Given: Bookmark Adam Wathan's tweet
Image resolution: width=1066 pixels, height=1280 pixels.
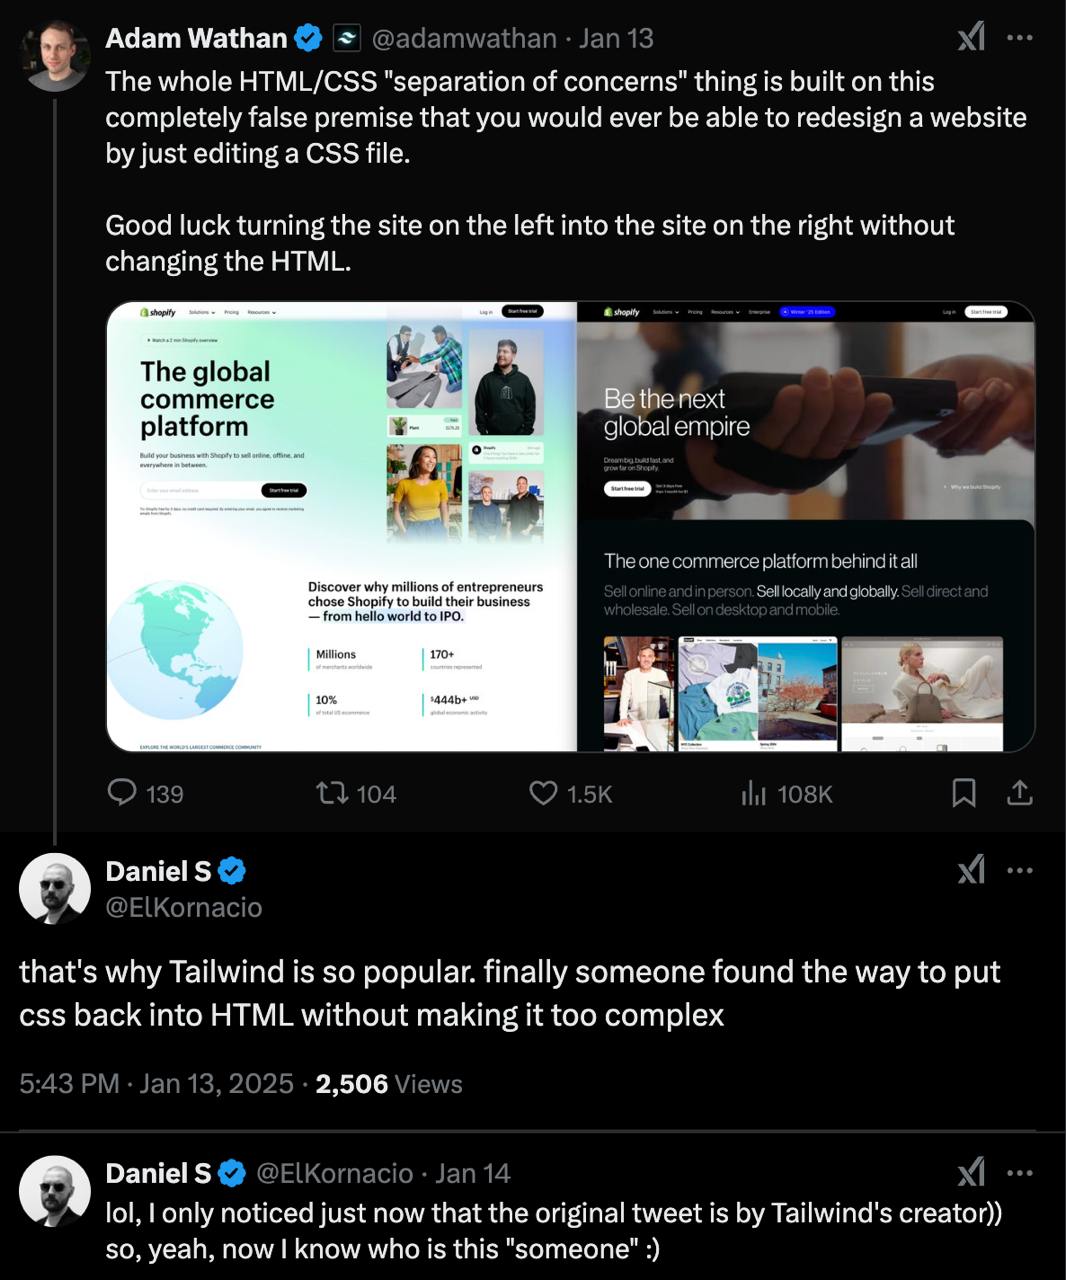Looking at the screenshot, I should tap(964, 793).
